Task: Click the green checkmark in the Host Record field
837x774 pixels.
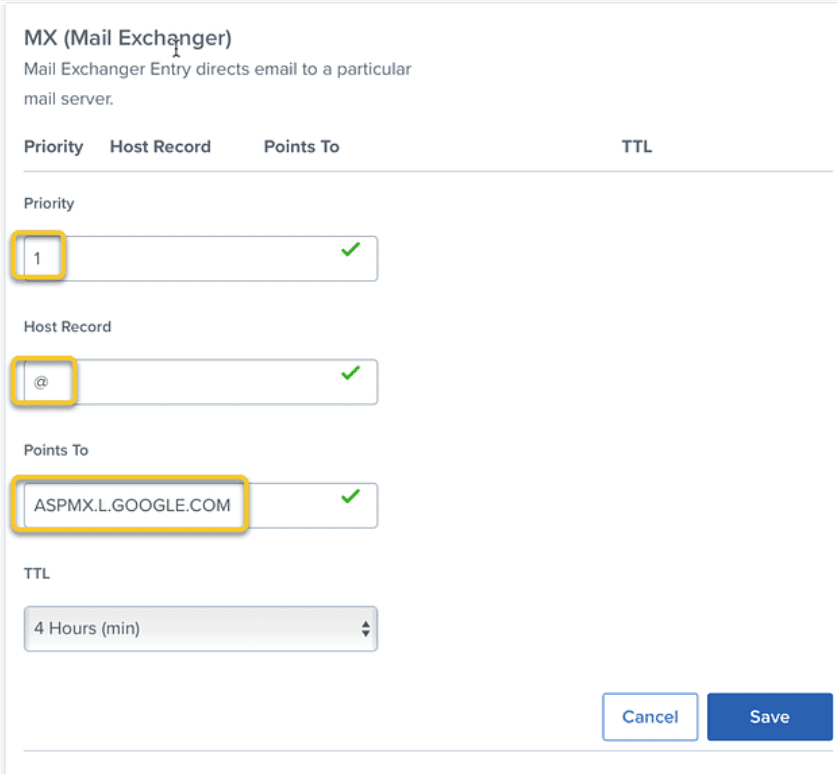Action: 351,373
